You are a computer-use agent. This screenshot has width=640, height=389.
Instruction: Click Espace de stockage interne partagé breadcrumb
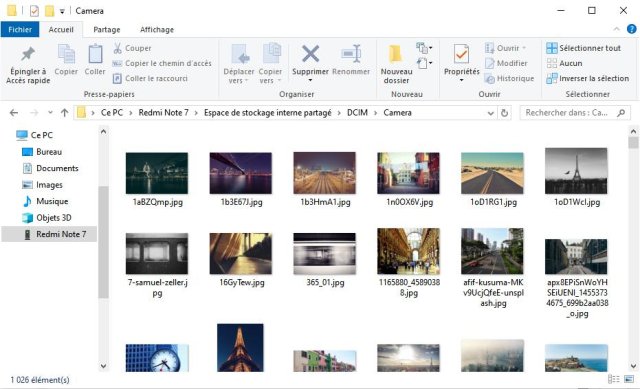pos(268,113)
